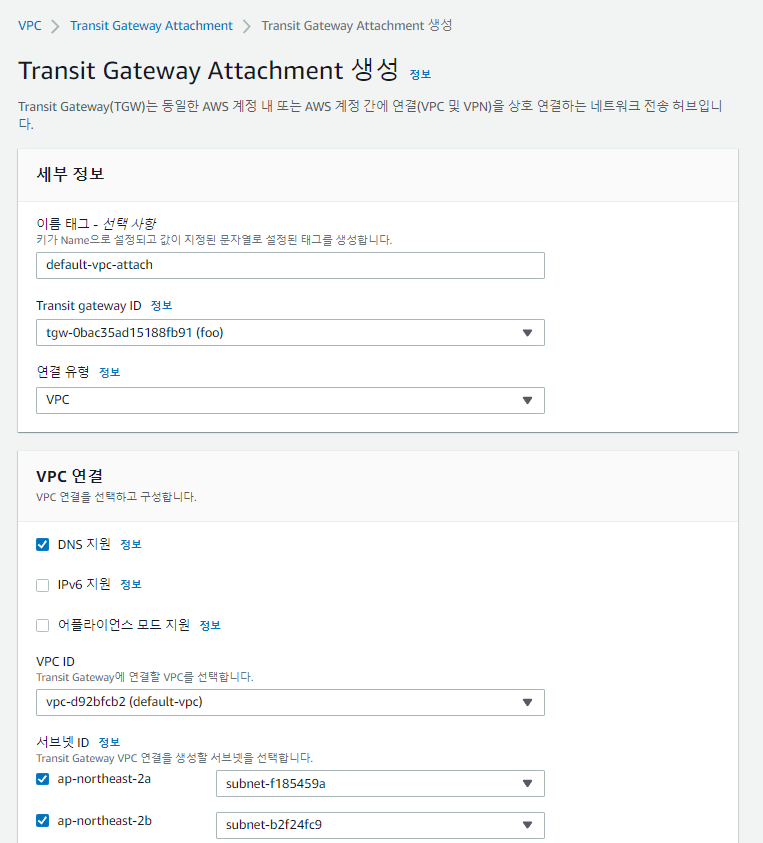Open the subnet-b2f24fc9 dropdown
This screenshot has width=763, height=843.
click(380, 825)
